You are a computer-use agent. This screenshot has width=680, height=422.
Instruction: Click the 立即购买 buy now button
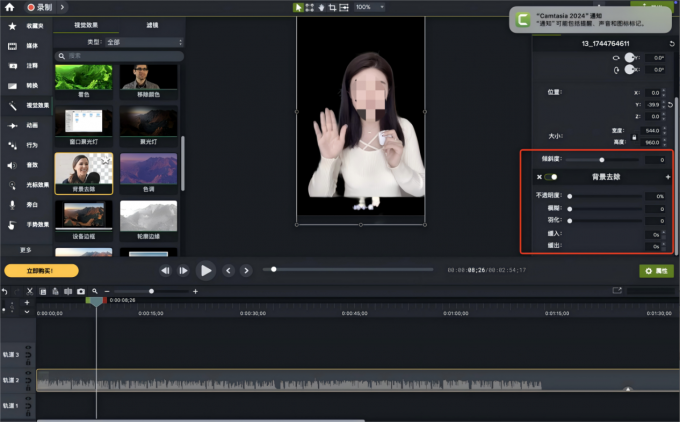point(41,271)
